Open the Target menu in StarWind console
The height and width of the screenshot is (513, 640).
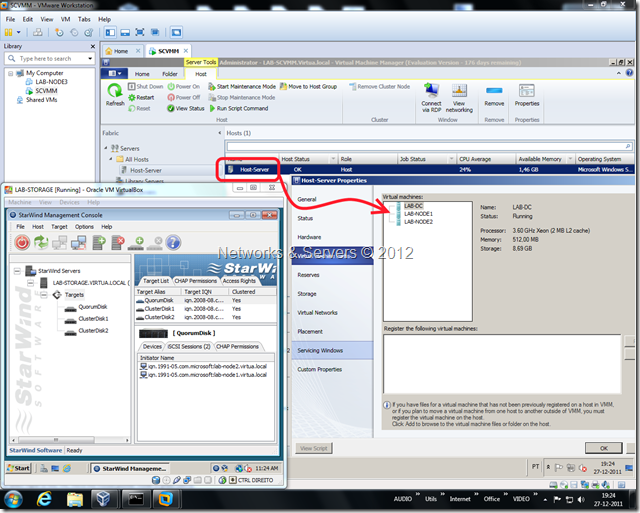click(59, 227)
